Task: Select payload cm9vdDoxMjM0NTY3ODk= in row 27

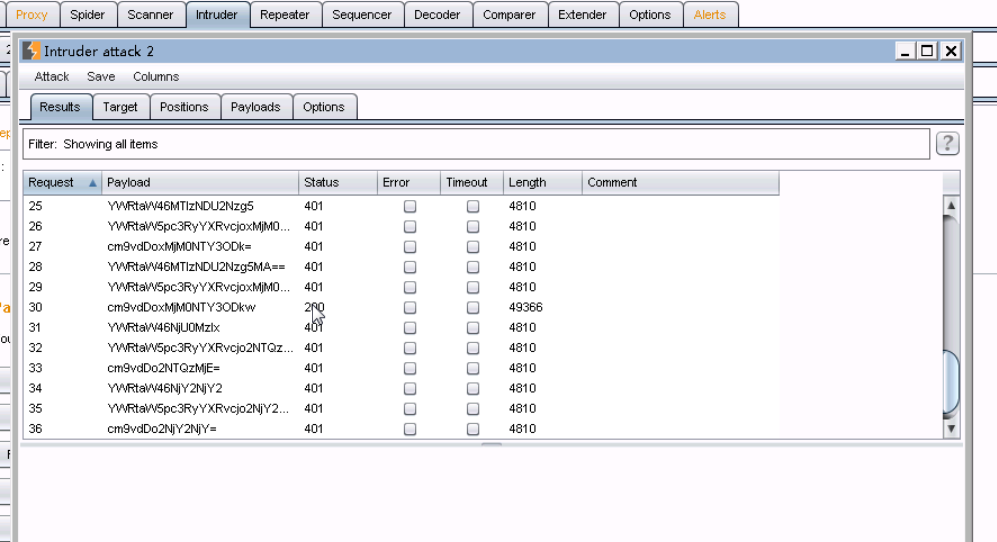Action: [179, 247]
